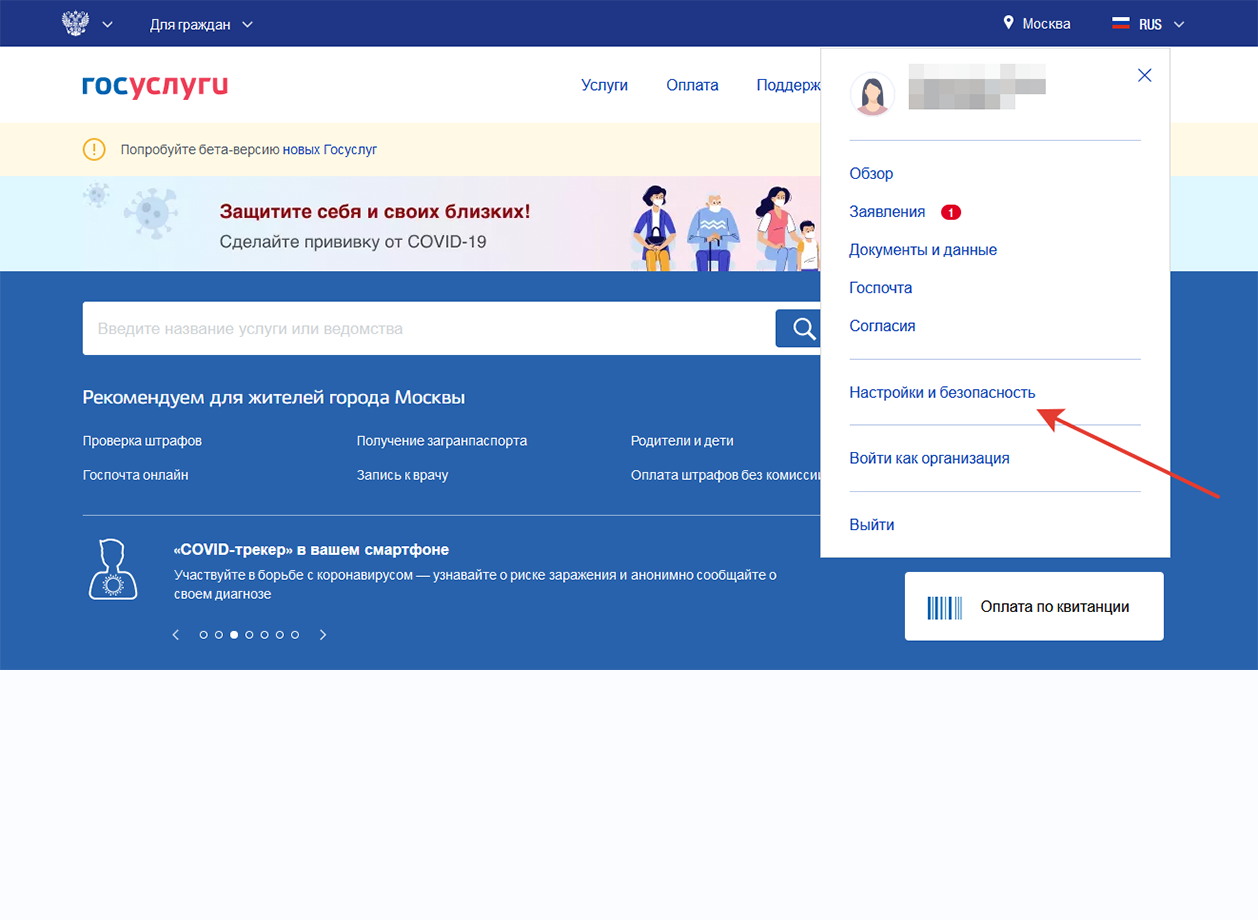Select the fifth carousel dot
The height and width of the screenshot is (920, 1258).
coord(264,635)
